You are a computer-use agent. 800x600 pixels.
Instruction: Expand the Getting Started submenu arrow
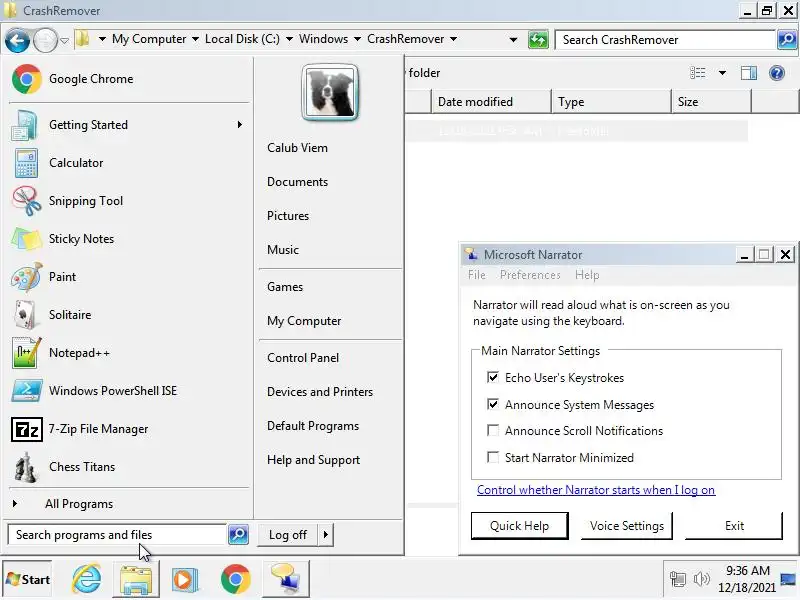(x=240, y=125)
